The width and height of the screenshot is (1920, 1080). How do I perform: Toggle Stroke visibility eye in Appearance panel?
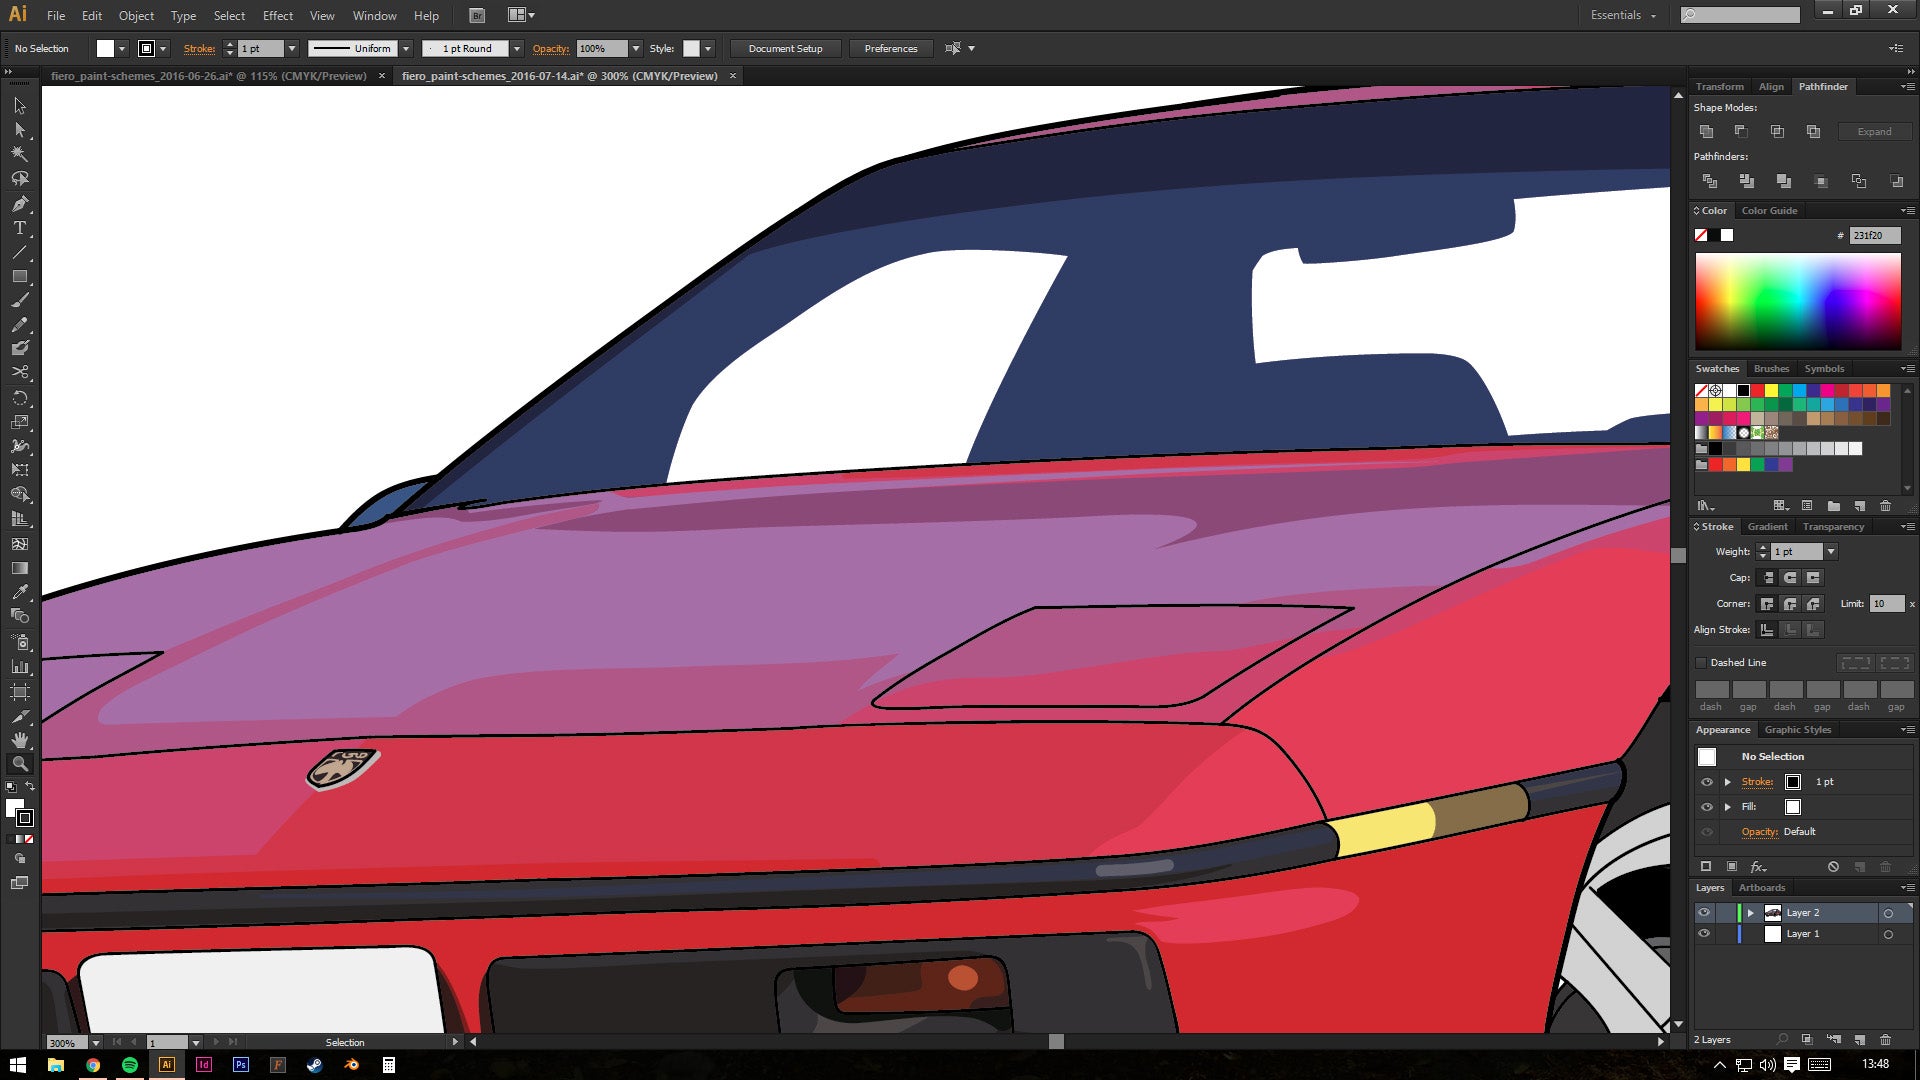1707,782
